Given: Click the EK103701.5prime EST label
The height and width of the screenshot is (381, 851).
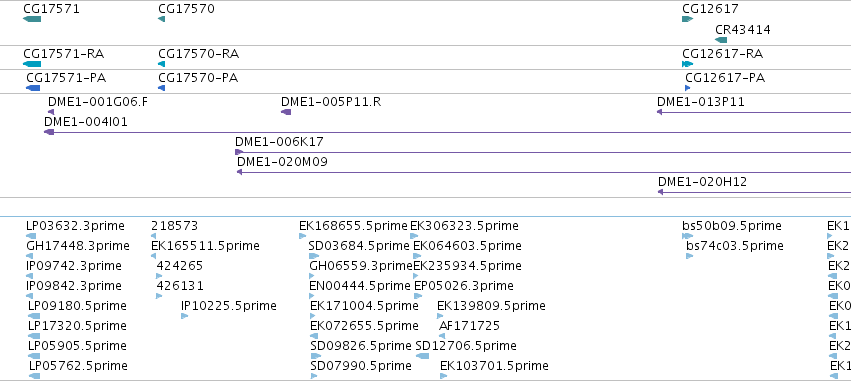Looking at the screenshot, I should (494, 366).
